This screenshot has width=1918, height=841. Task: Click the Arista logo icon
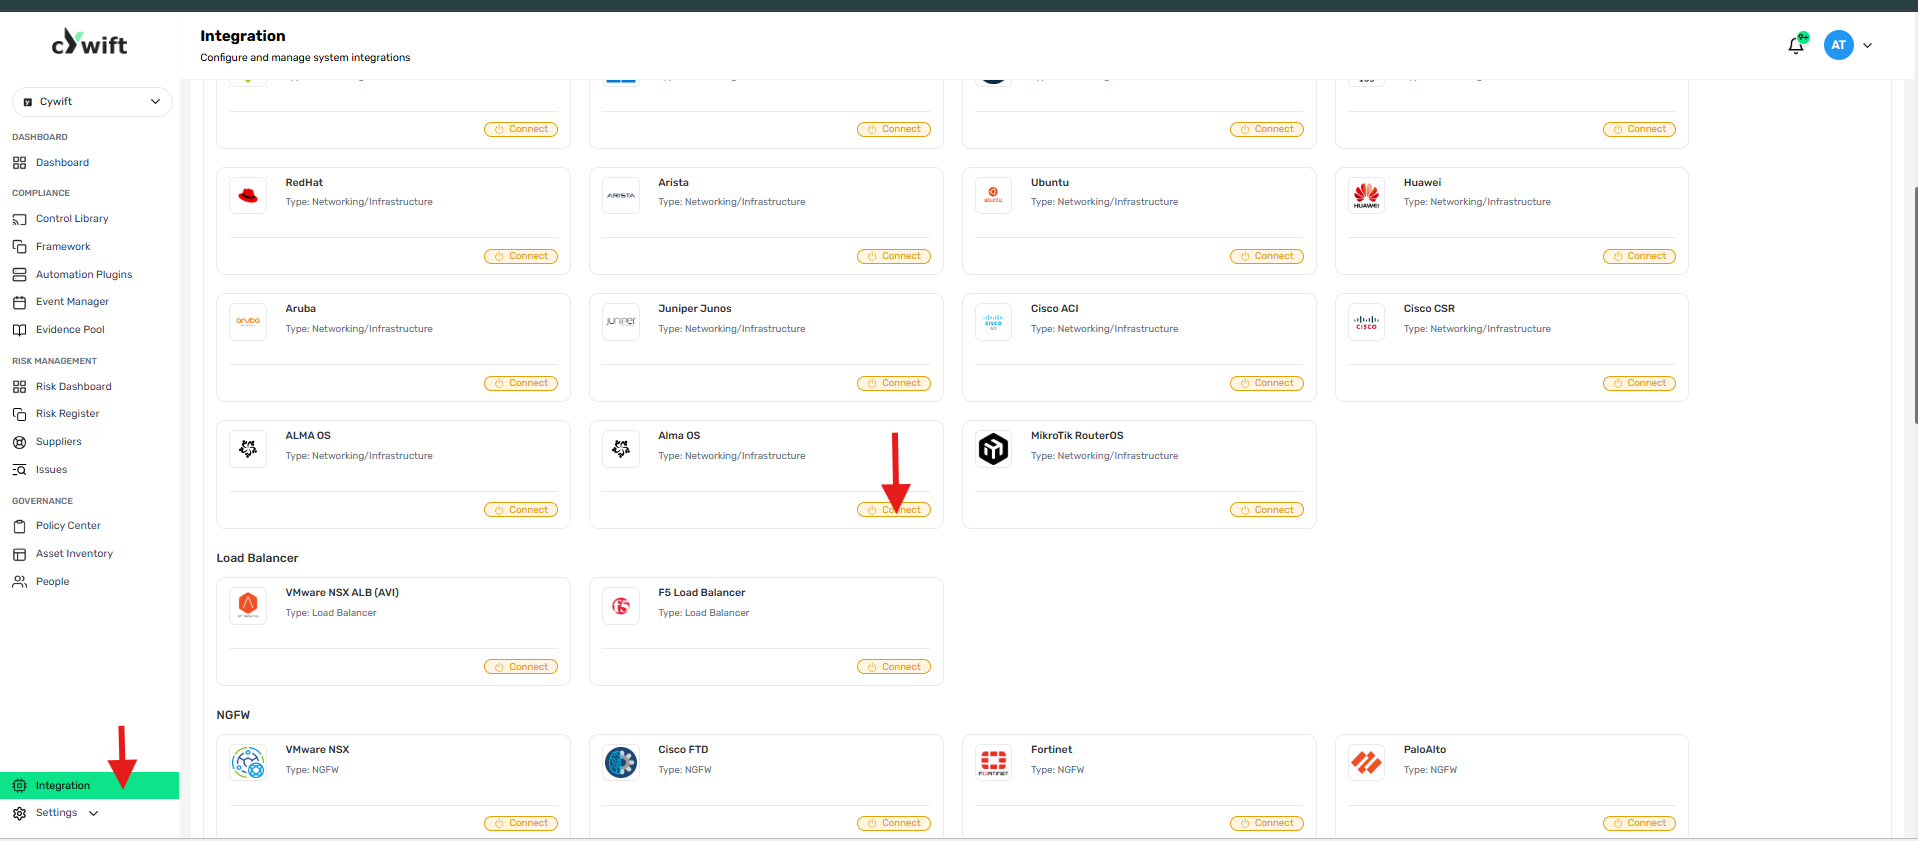tap(621, 196)
